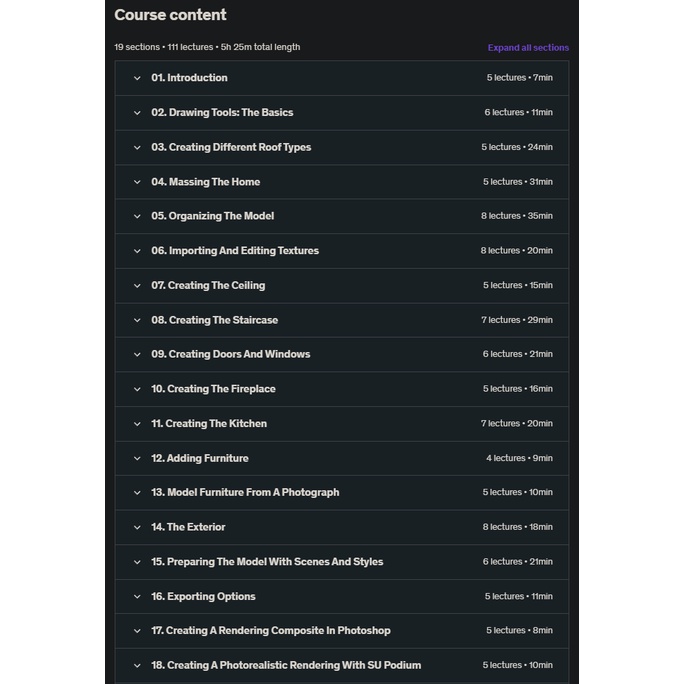Toggle chevron for Creating The Kitchen

click(x=137, y=424)
